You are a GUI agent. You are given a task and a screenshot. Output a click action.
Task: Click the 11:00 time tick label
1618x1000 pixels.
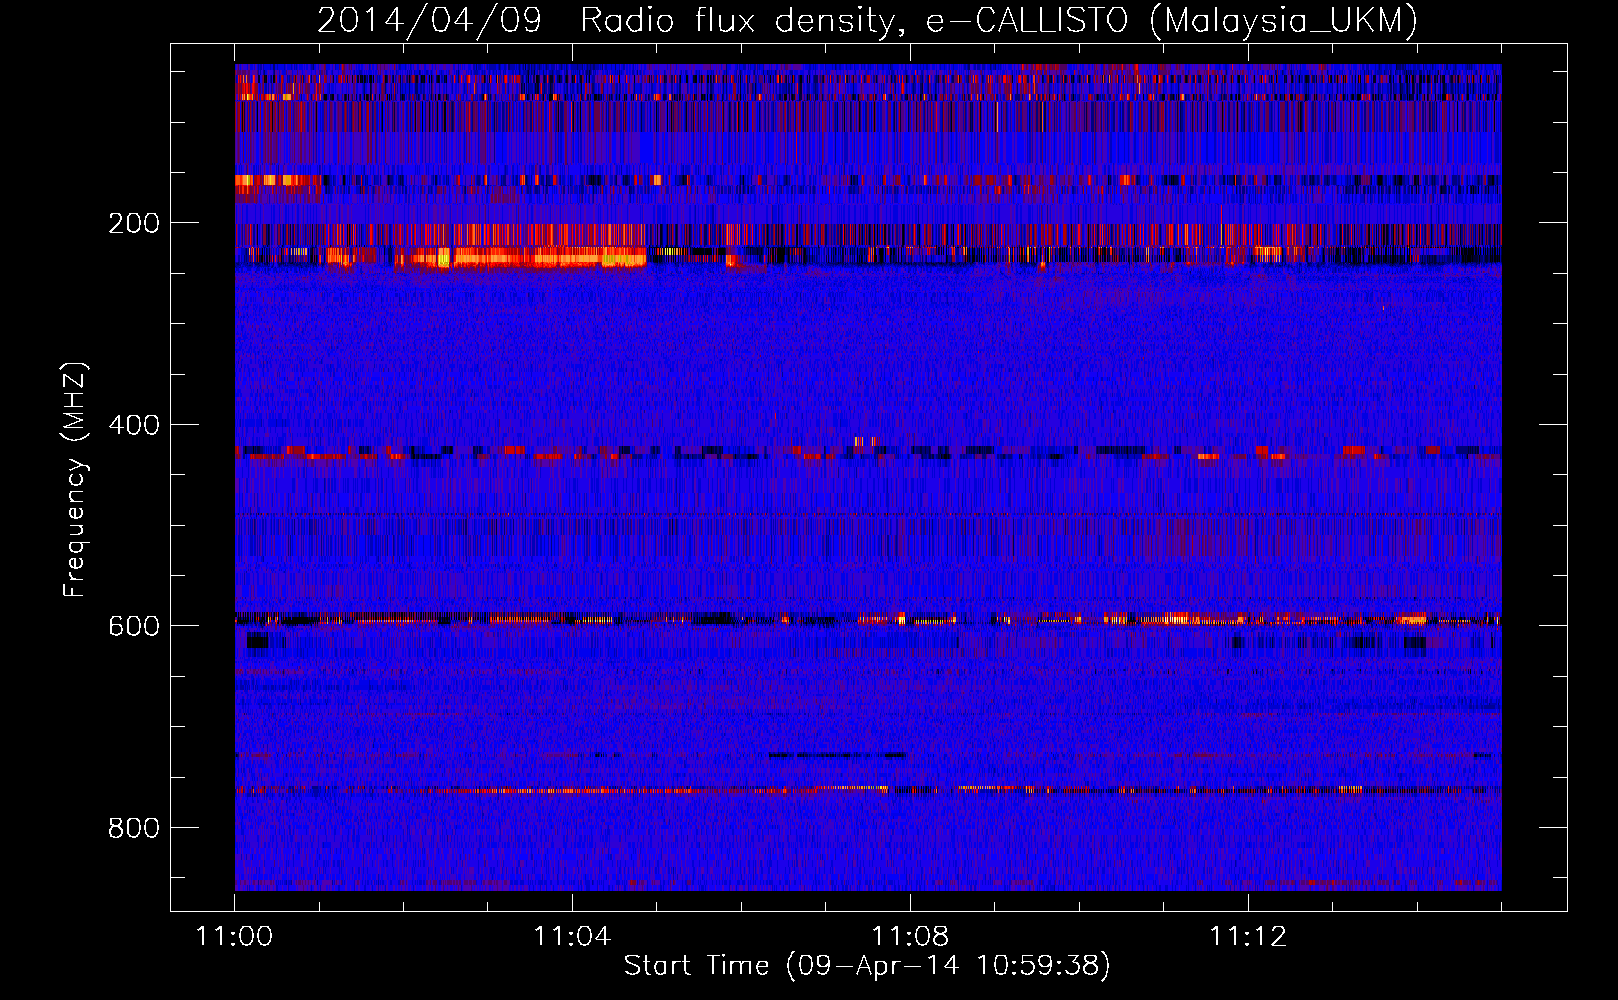coord(234,936)
